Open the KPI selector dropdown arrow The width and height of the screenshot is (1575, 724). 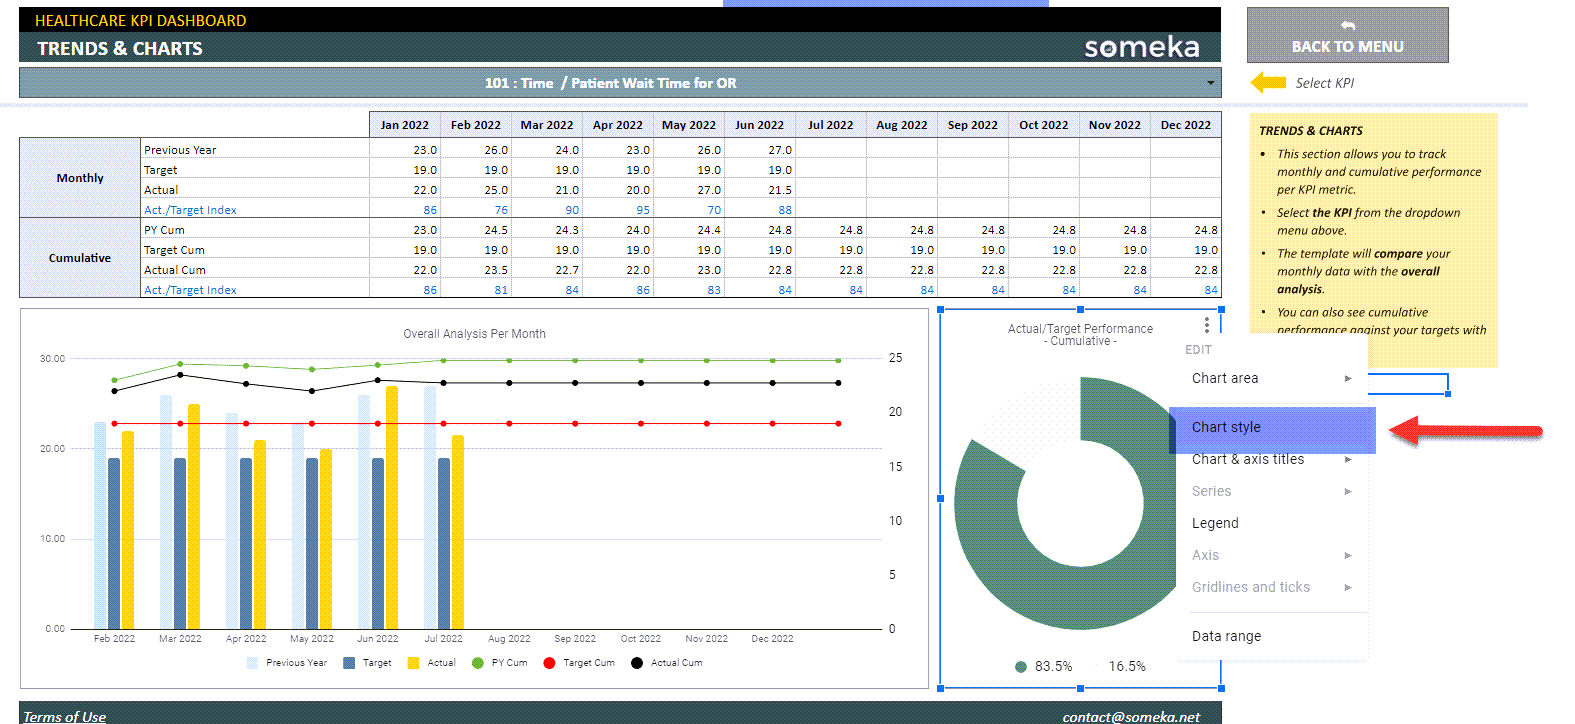pyautogui.click(x=1211, y=83)
